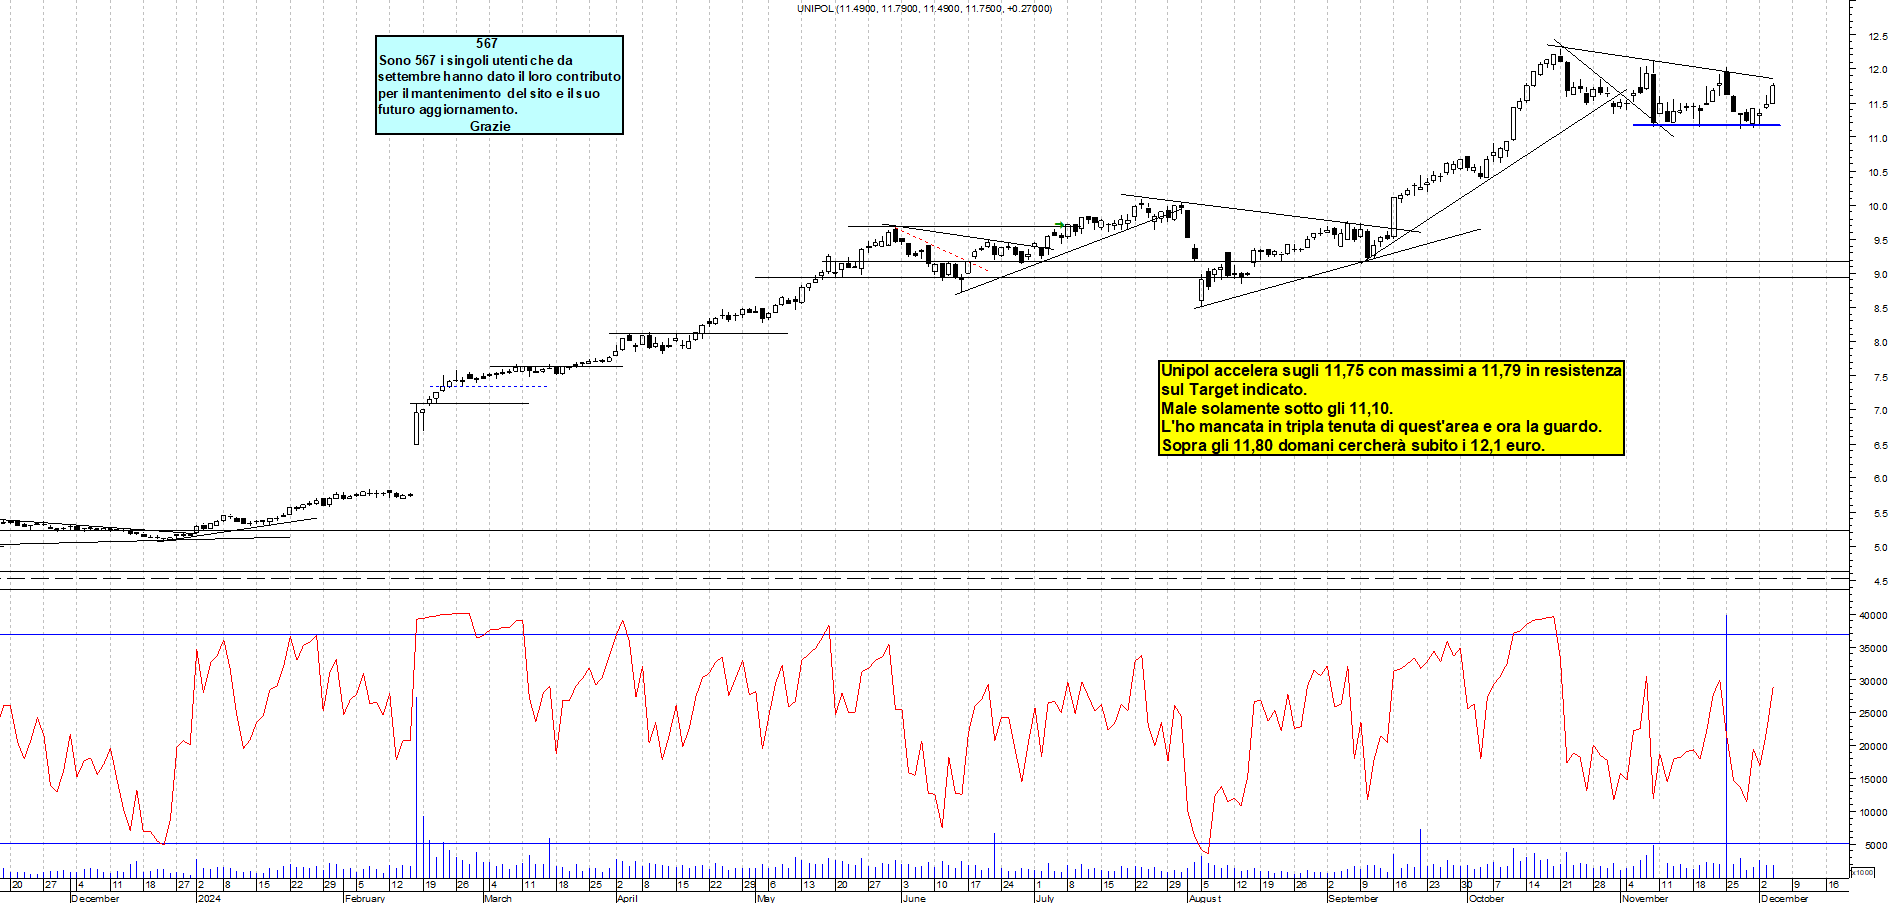Click the April month label
The width and height of the screenshot is (1890, 903).
pos(627,898)
